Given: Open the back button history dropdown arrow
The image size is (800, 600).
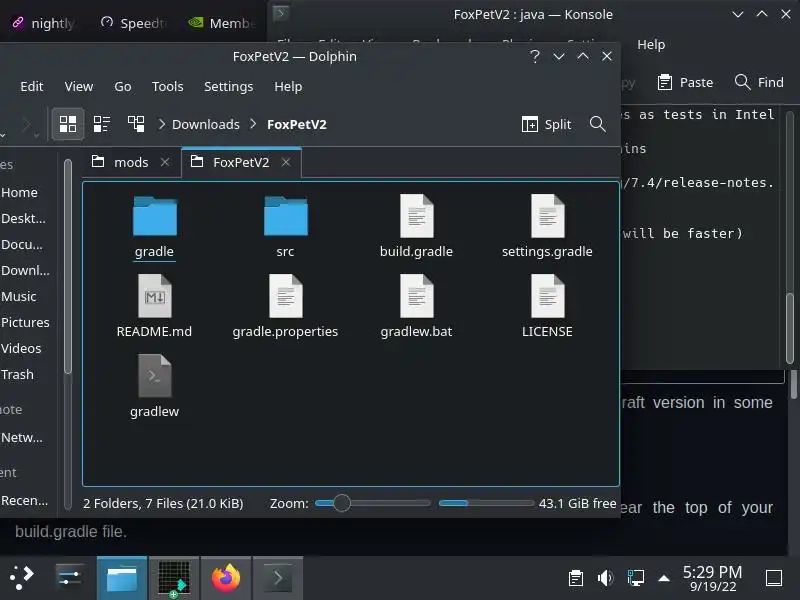Looking at the screenshot, I should point(3,135).
